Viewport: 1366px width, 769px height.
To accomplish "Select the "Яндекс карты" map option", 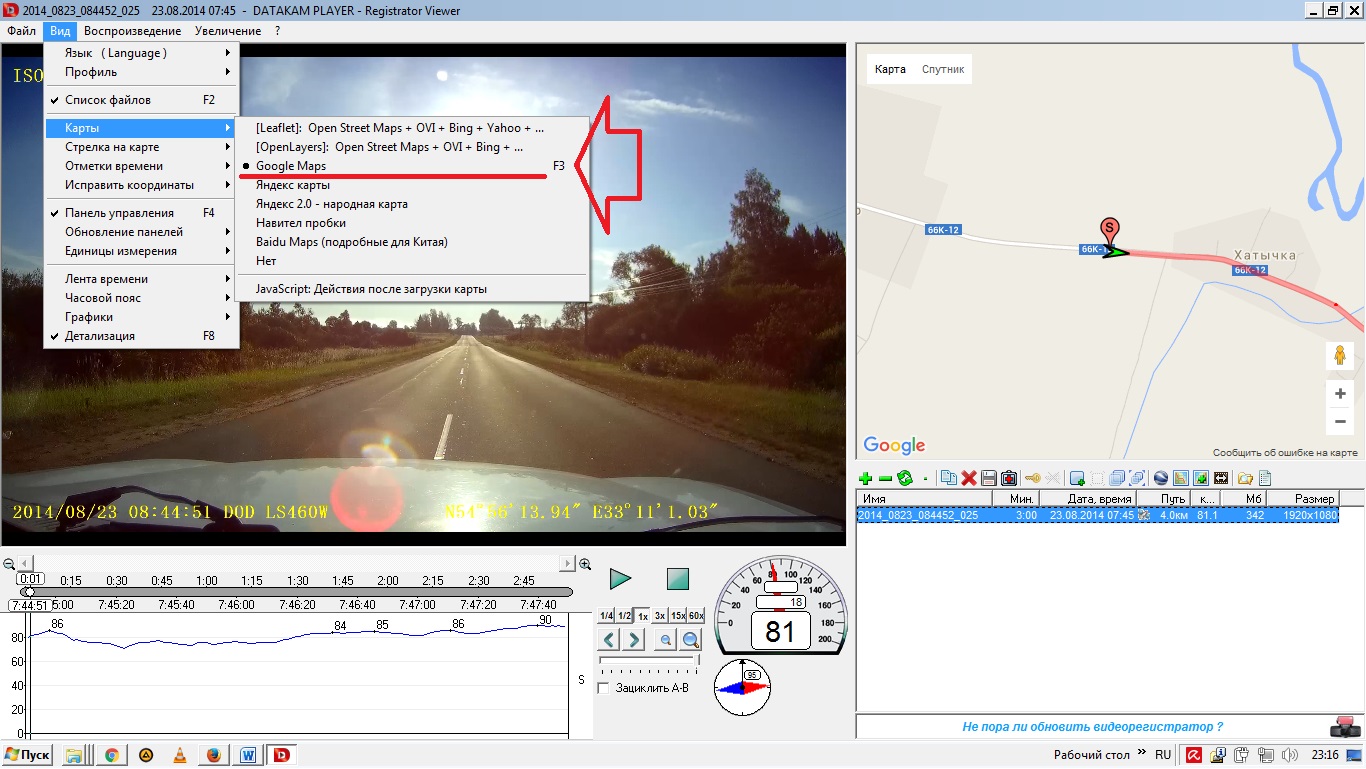I will [292, 185].
